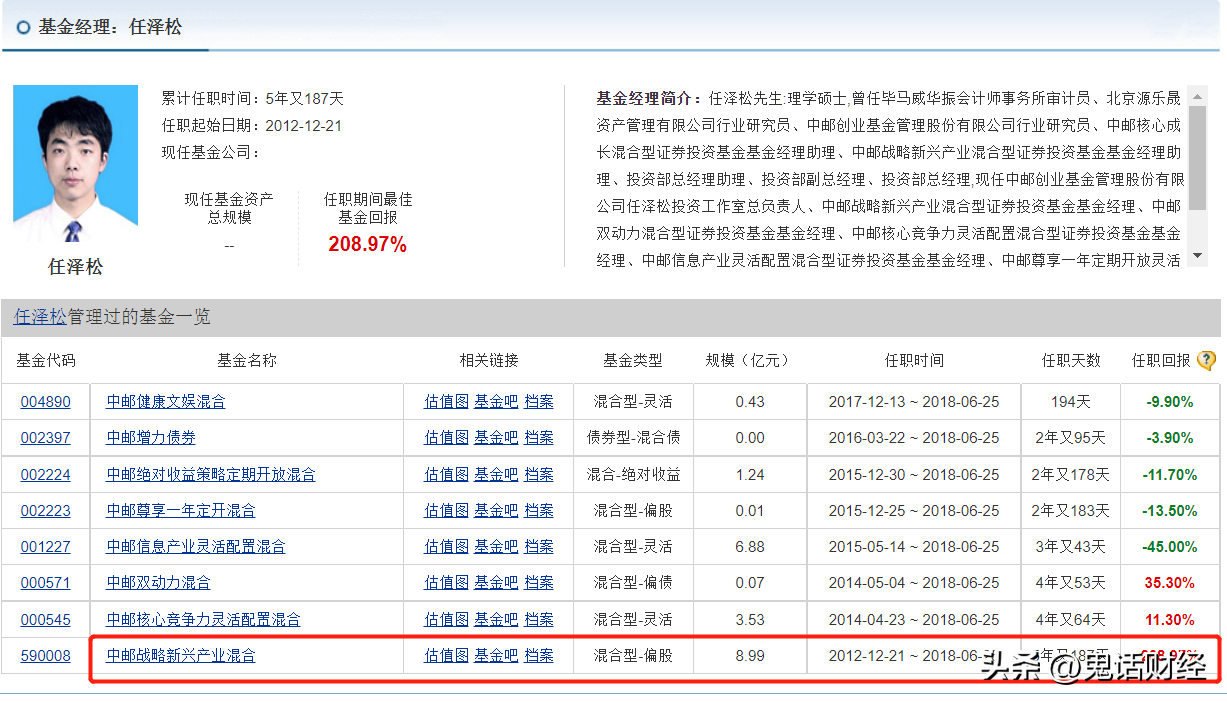This screenshot has width=1227, height=703.
Task: Click the 4年又64天 tenure days cell
Action: tap(1071, 620)
